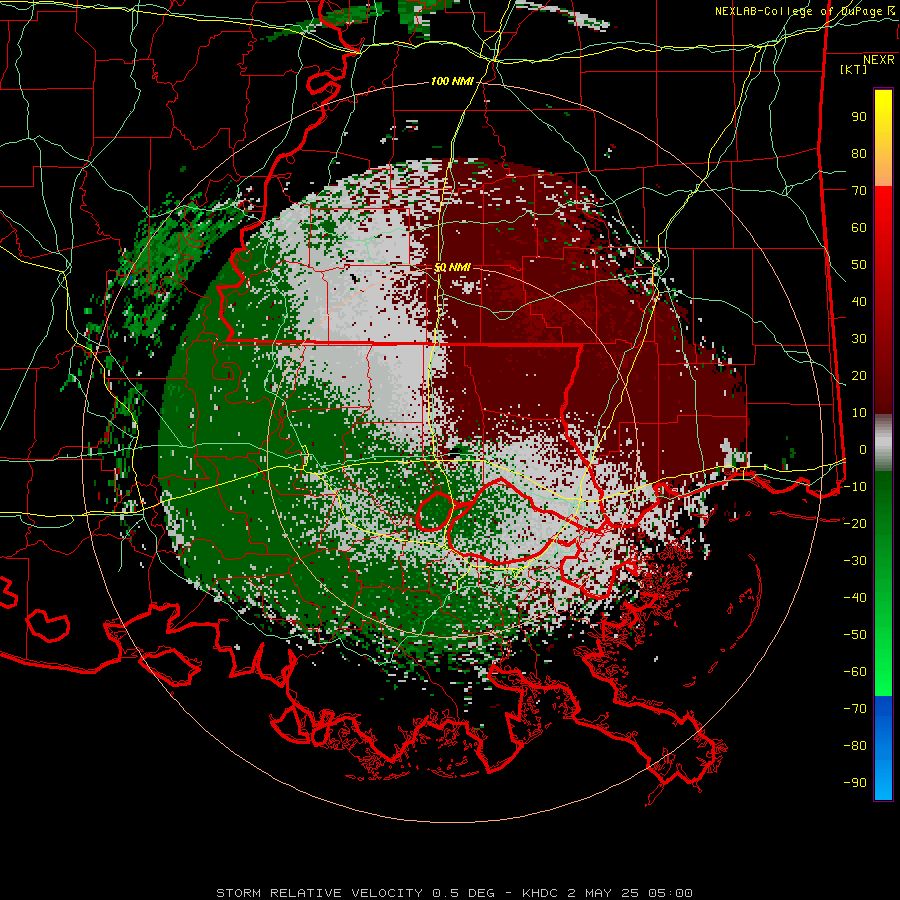Click the 05:00 timestamp in caption

(670, 893)
